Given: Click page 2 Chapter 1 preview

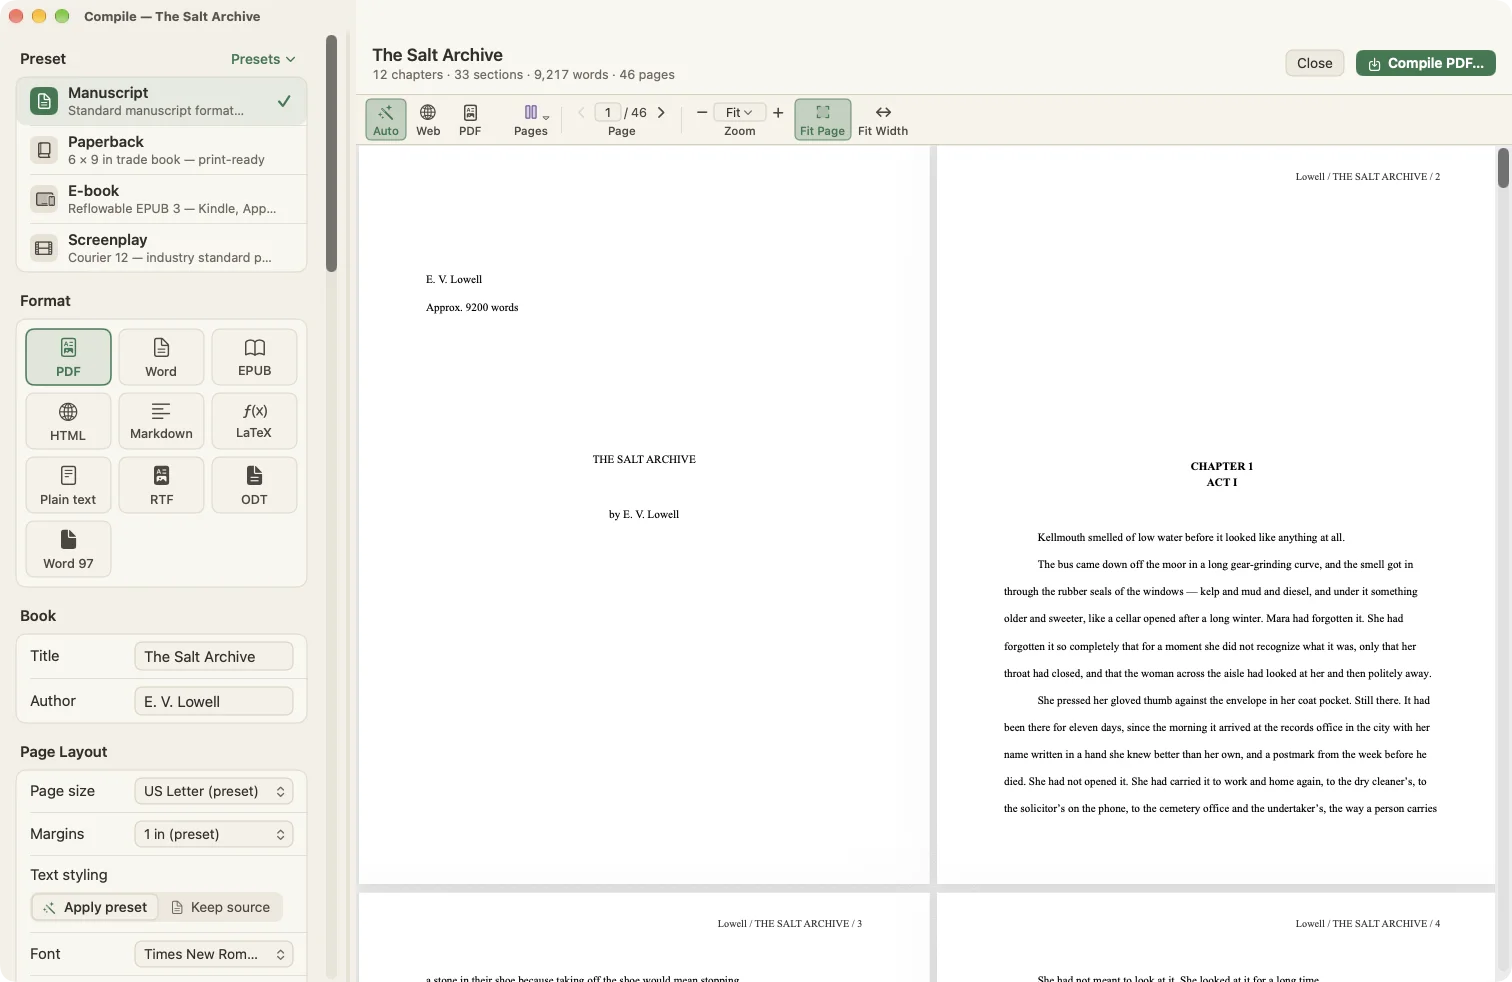Looking at the screenshot, I should (1216, 514).
